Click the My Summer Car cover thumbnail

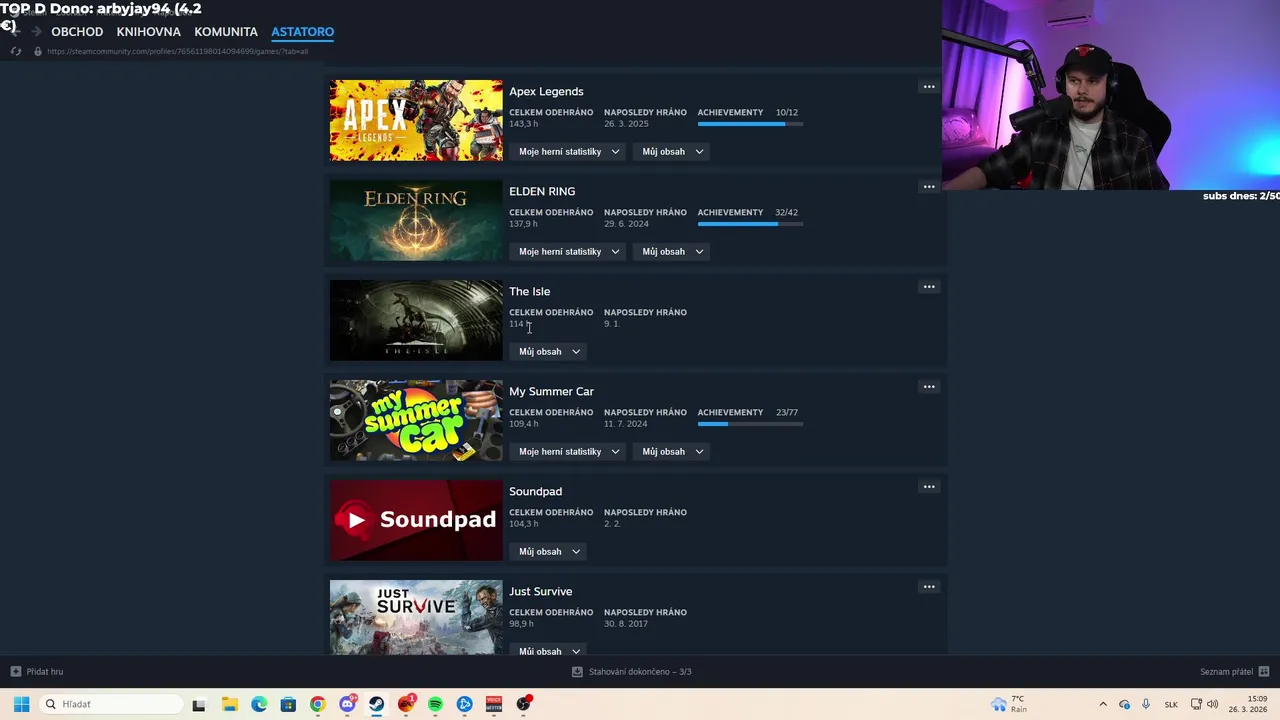416,420
